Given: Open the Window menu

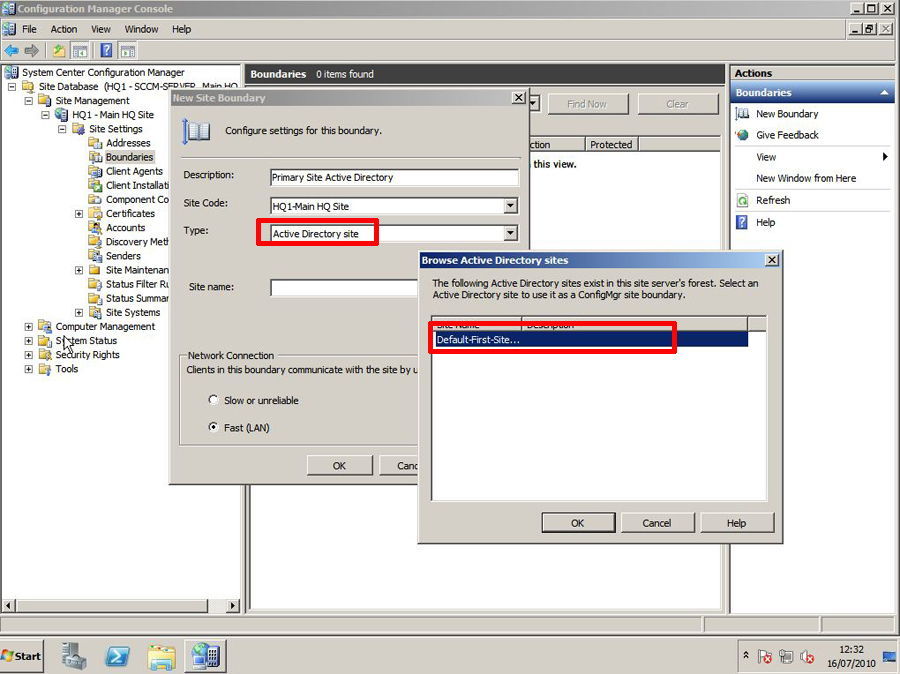Looking at the screenshot, I should coord(141,29).
